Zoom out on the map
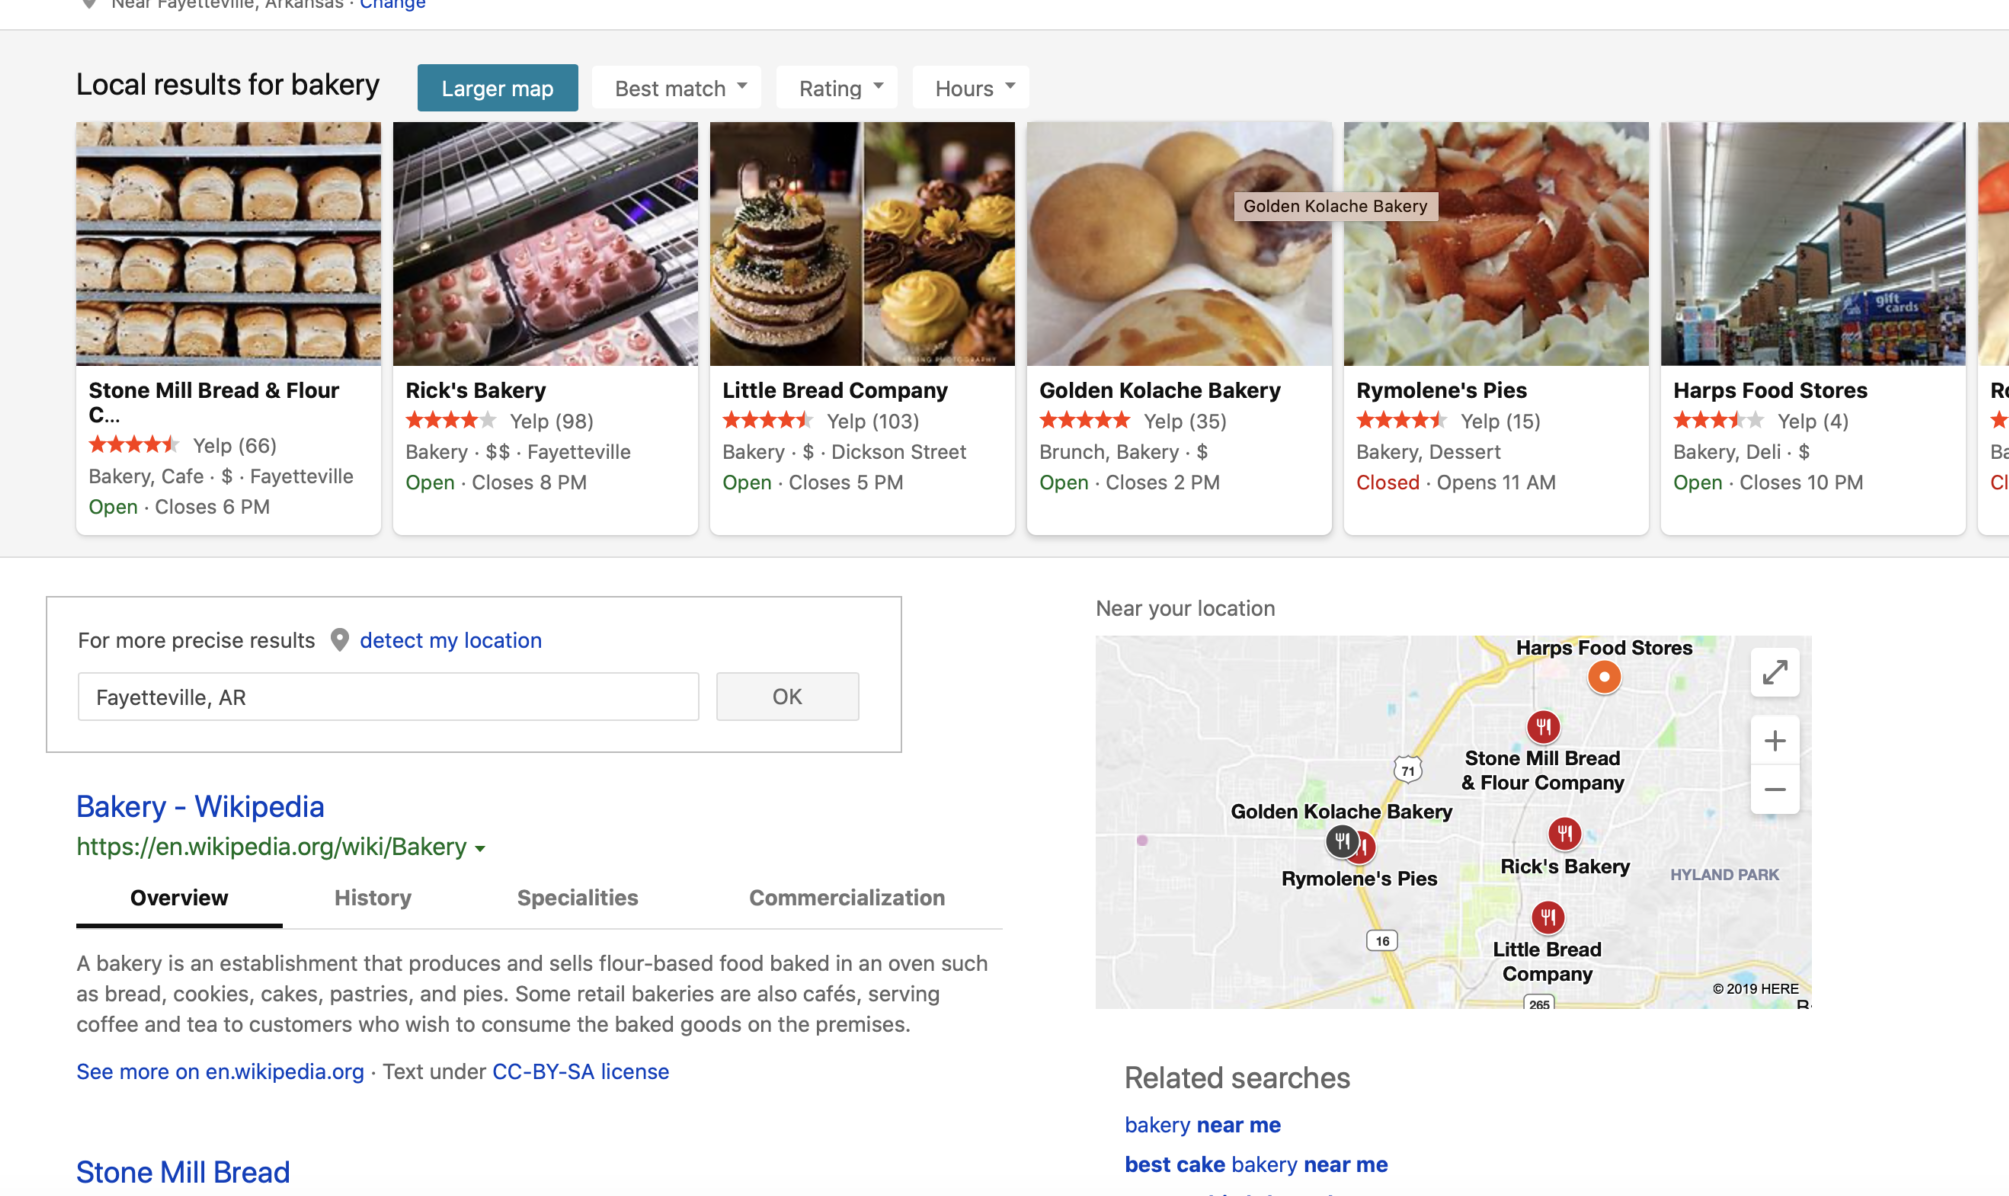 click(x=1775, y=789)
